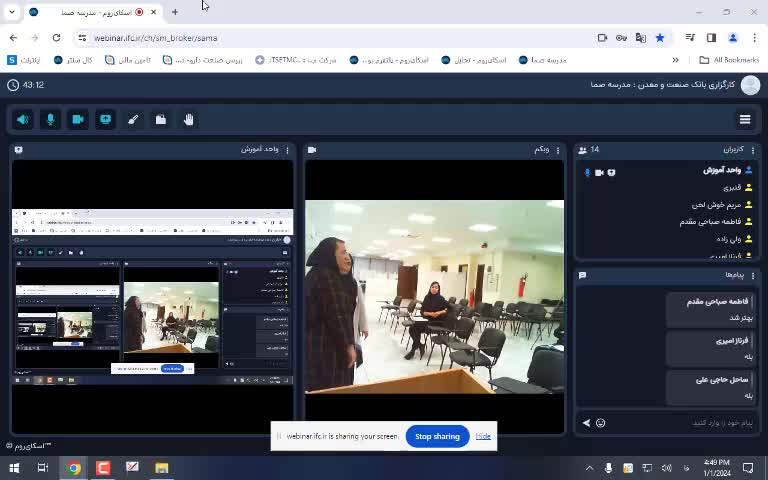Open the emoji picker in chat
Screen dimensions: 768x480
click(600, 423)
